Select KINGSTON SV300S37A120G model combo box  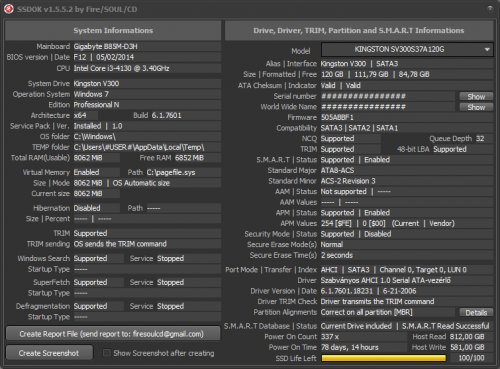pos(407,50)
